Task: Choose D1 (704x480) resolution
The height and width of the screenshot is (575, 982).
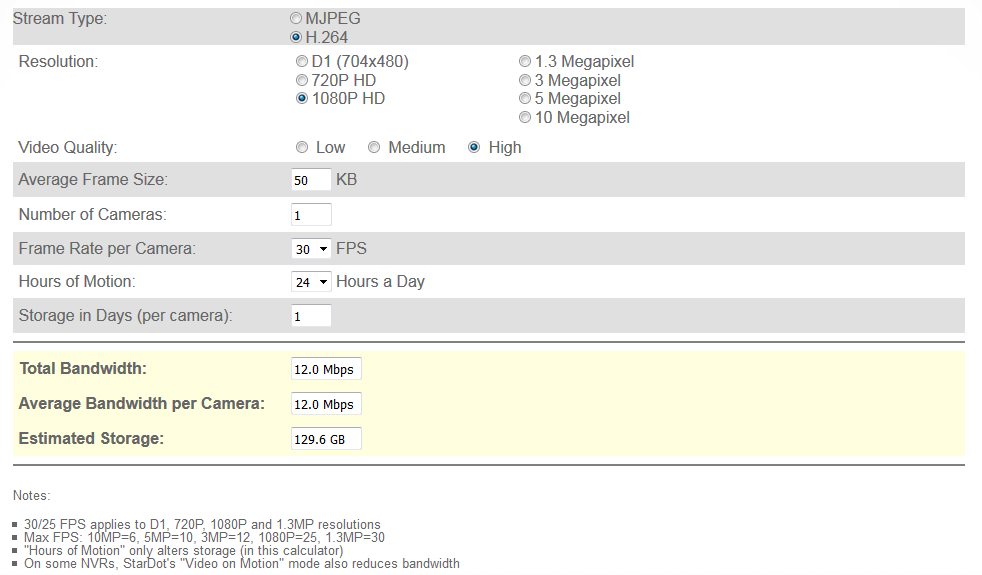Action: (x=302, y=62)
